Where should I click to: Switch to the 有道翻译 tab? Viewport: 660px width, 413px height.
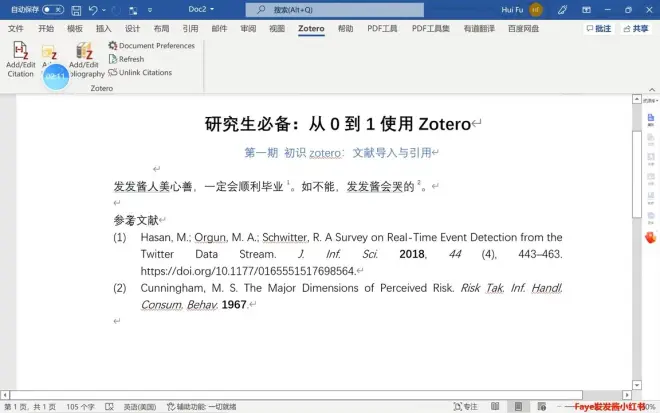(479, 28)
